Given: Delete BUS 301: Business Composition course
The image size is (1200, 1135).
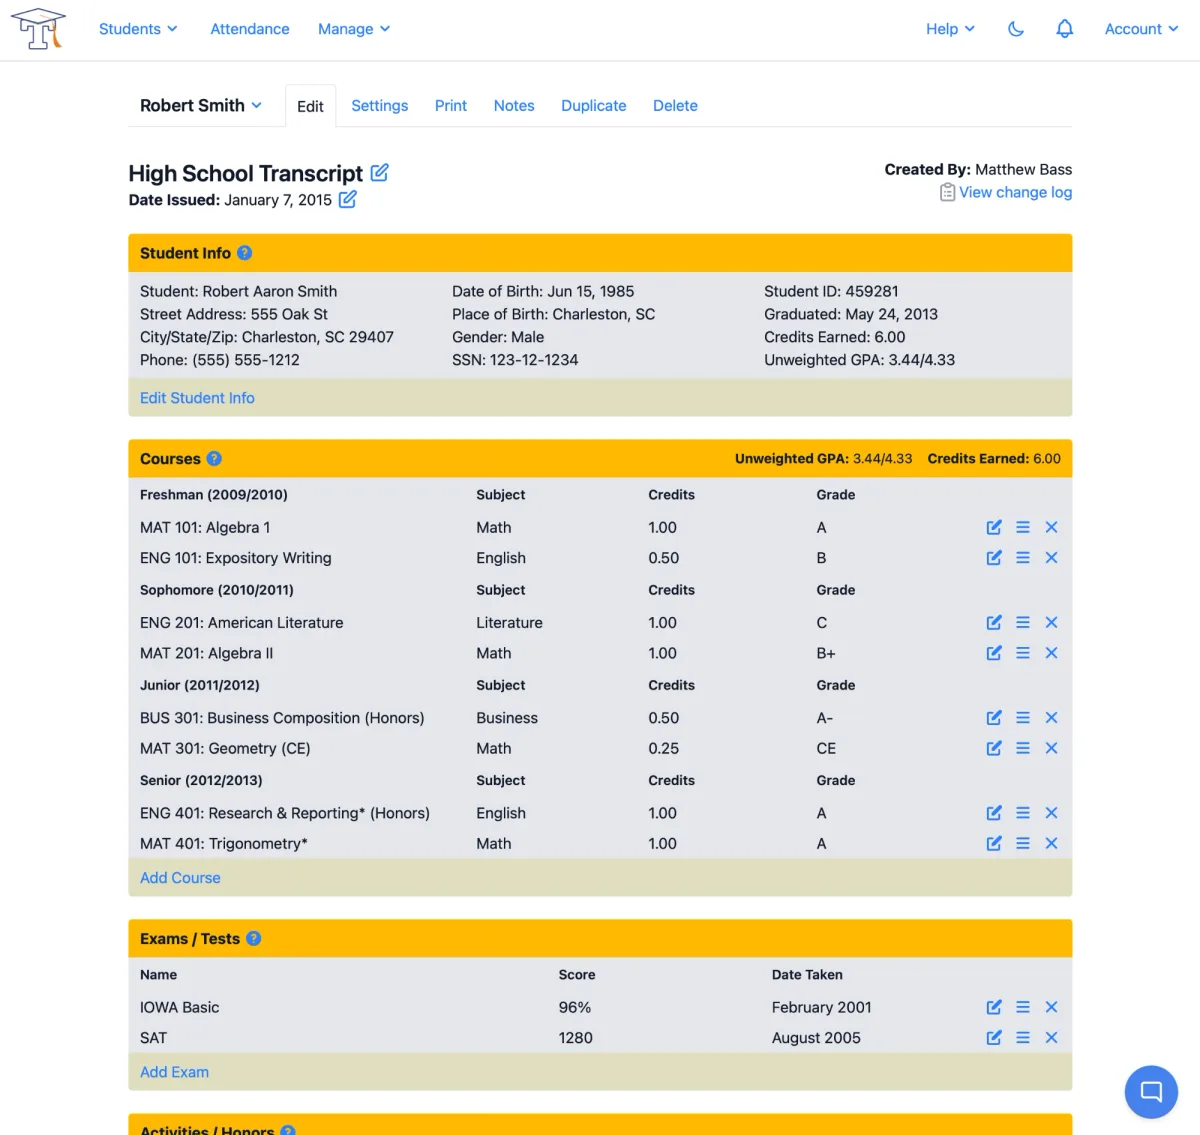Looking at the screenshot, I should click(1051, 718).
